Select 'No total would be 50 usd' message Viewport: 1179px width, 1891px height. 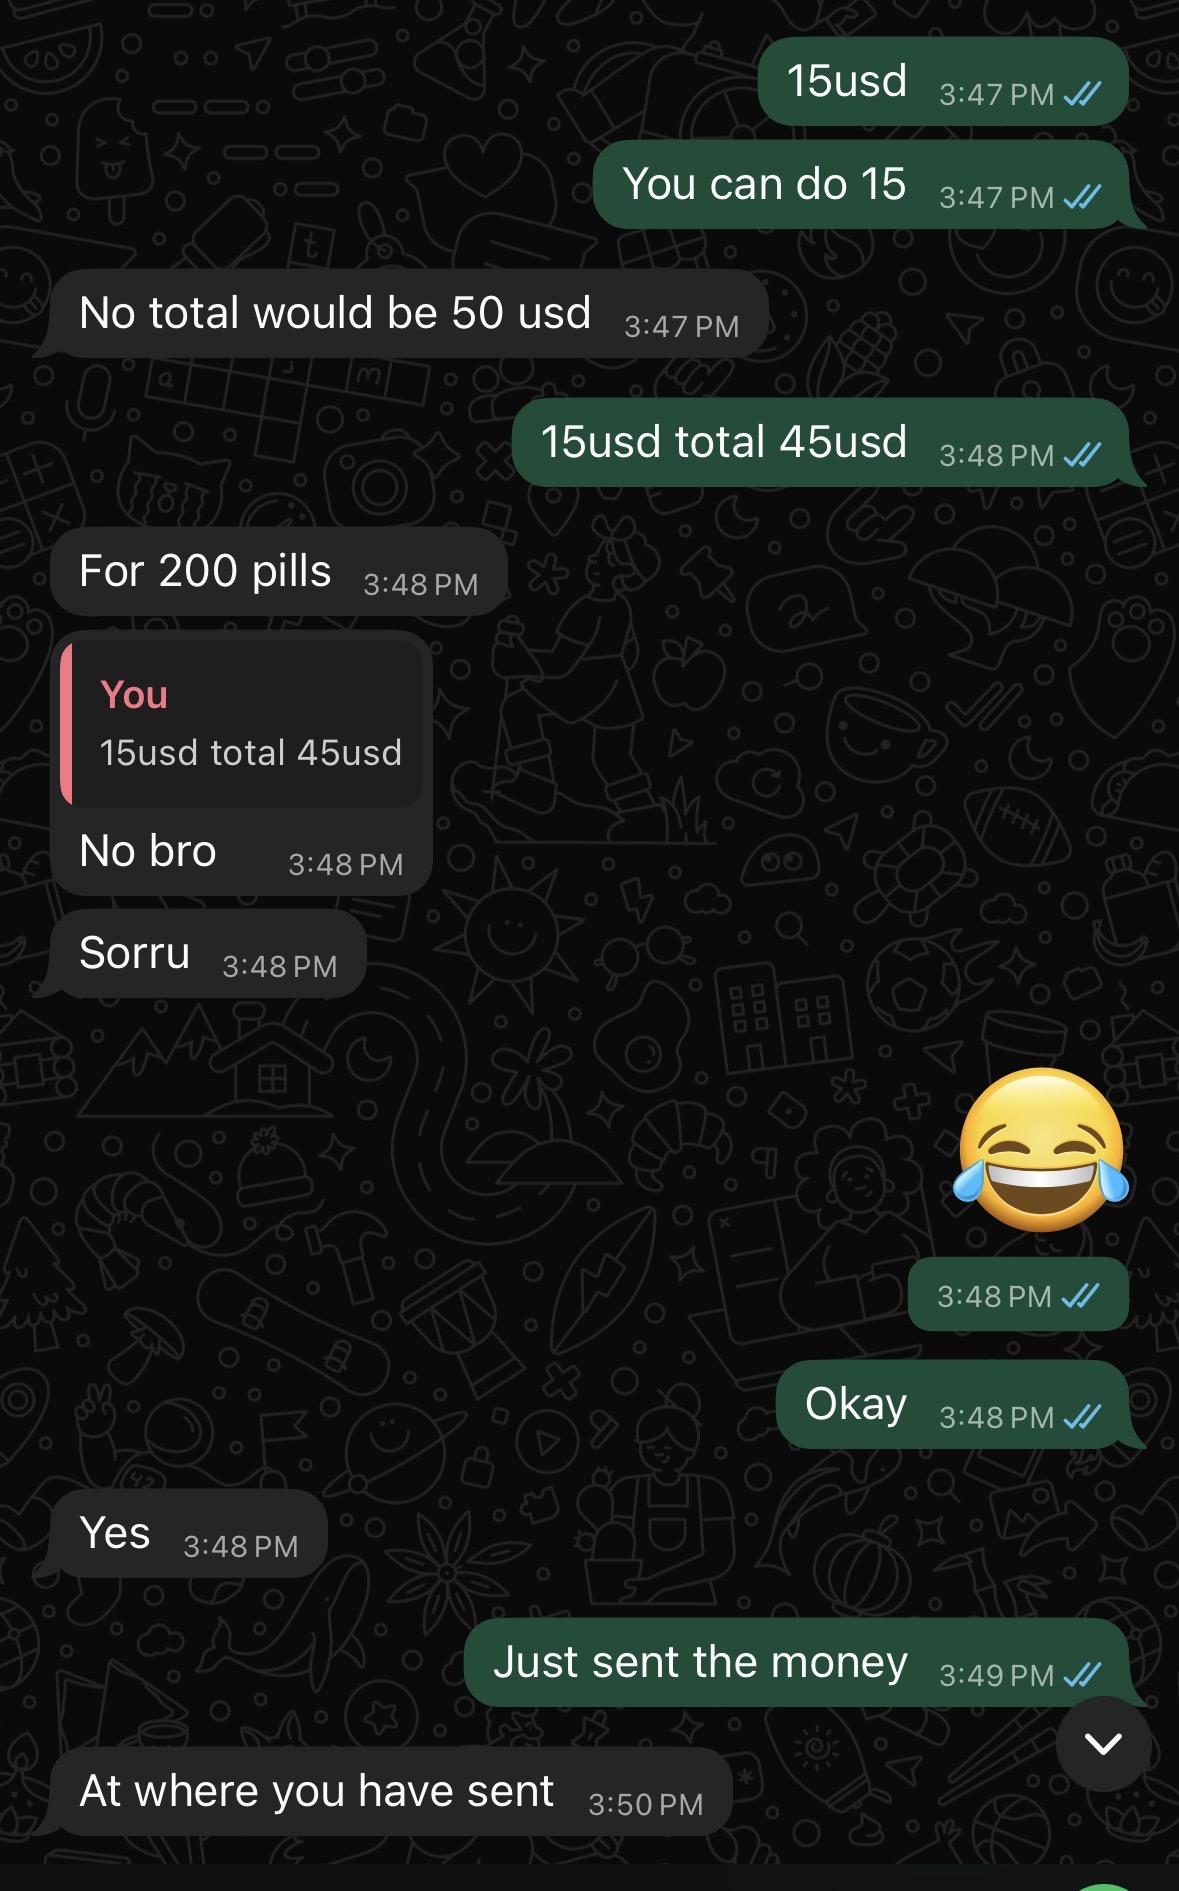409,313
